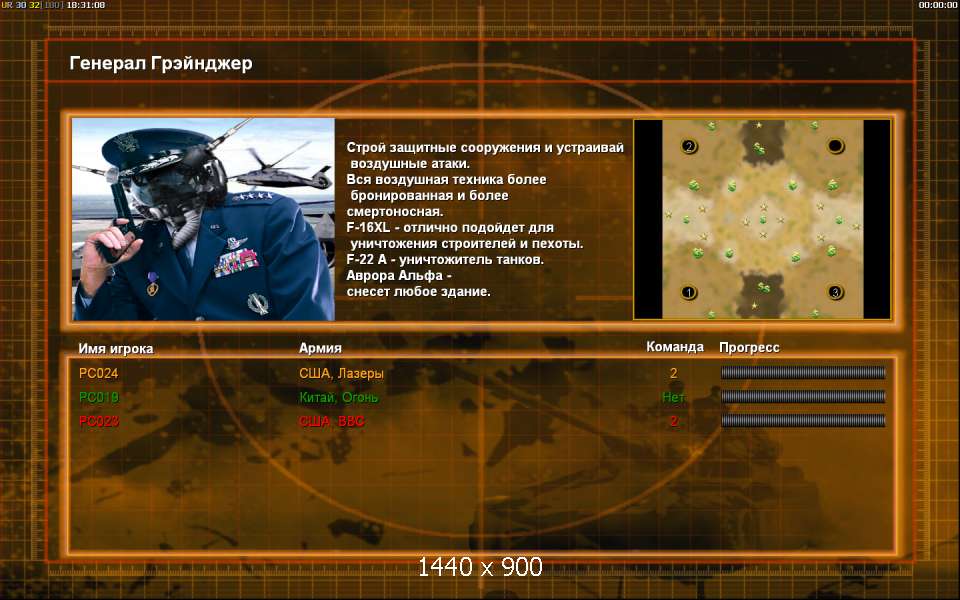Click the "Команда" column header
This screenshot has height=600, width=960.
coord(675,347)
